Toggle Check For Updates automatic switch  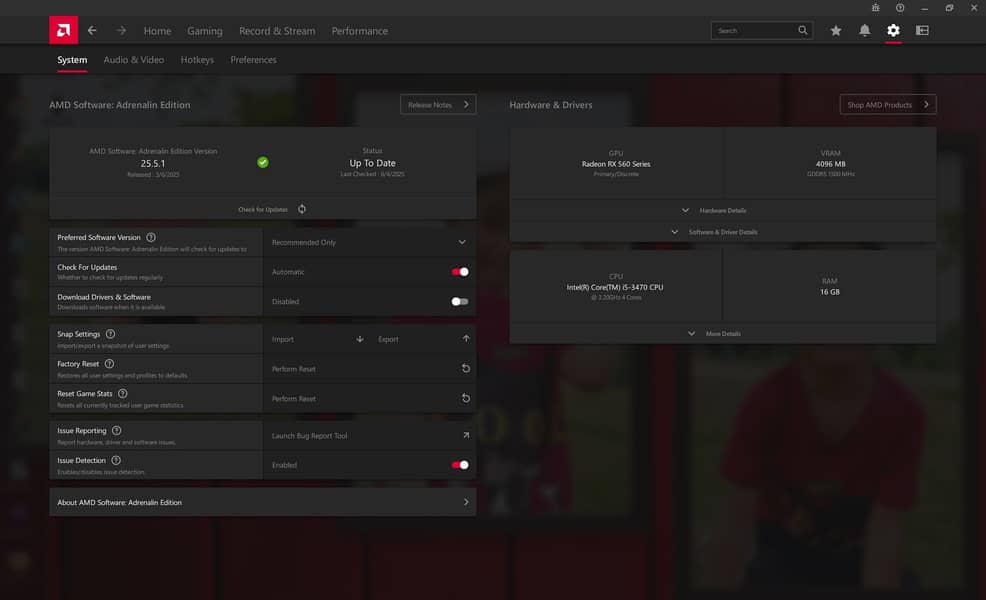pyautogui.click(x=460, y=272)
